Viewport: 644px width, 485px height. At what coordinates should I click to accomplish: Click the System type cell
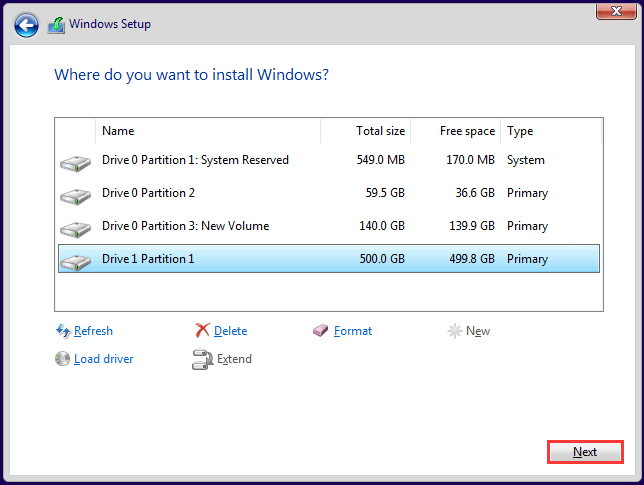pyautogui.click(x=526, y=160)
